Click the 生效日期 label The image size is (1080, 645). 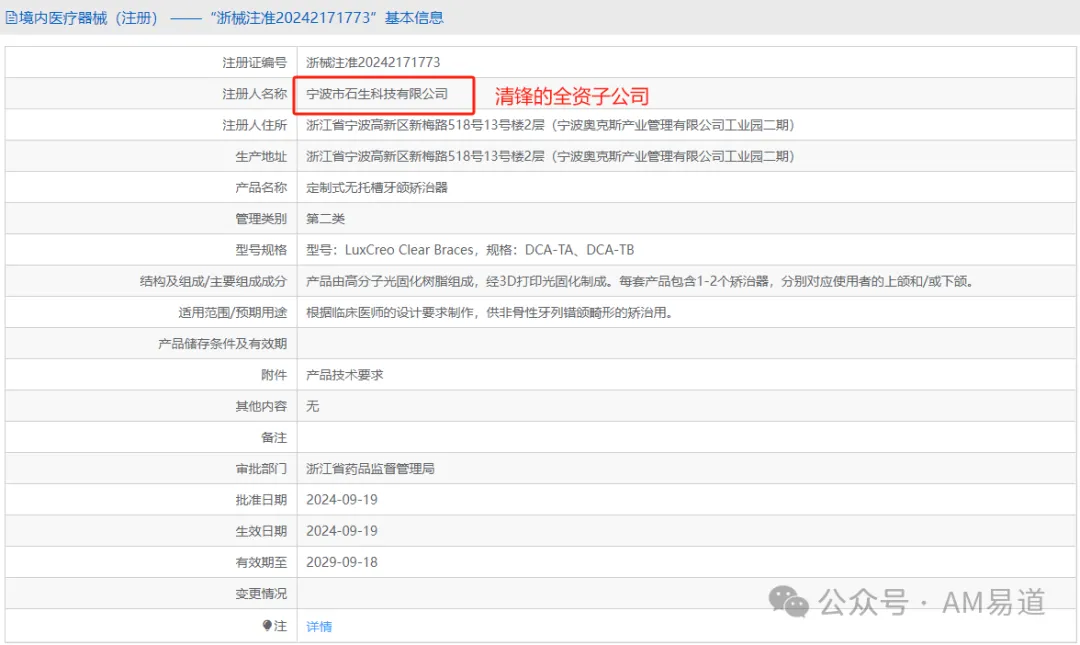click(x=261, y=531)
